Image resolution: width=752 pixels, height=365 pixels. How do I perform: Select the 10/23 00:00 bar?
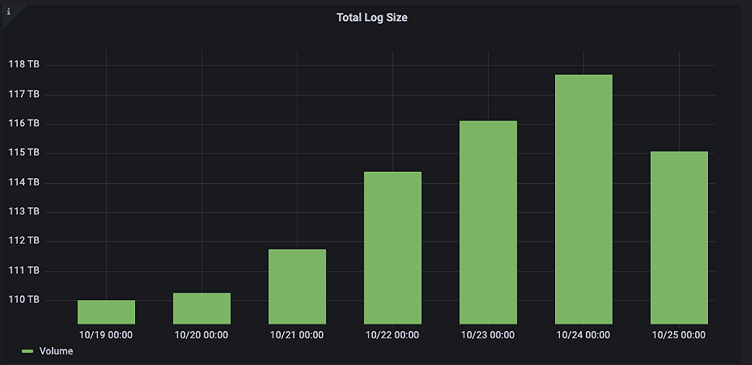pyautogui.click(x=488, y=223)
